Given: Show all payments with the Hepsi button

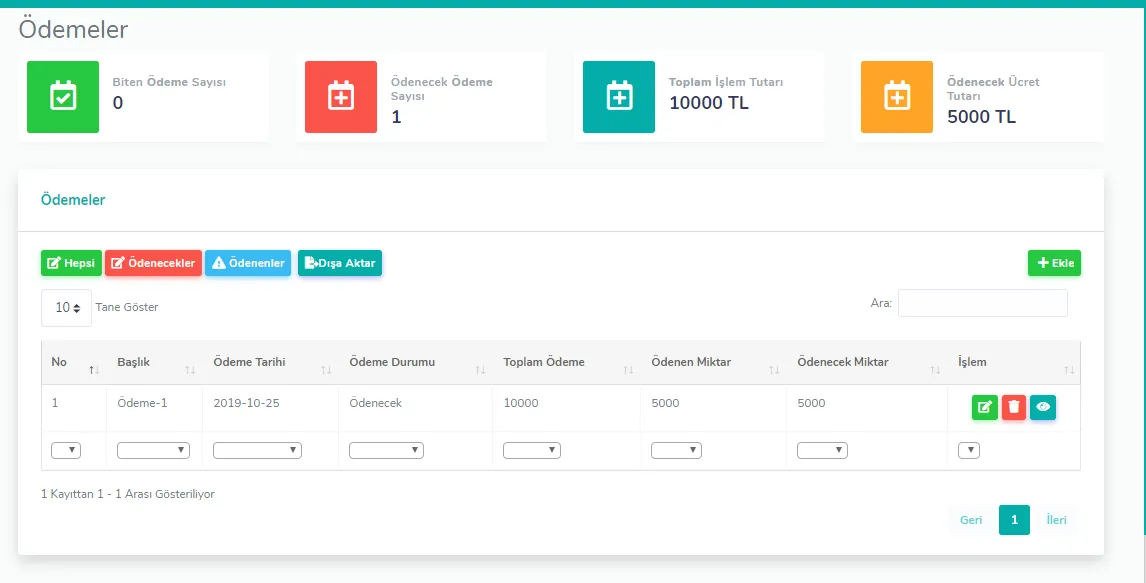Looking at the screenshot, I should (x=72, y=263).
